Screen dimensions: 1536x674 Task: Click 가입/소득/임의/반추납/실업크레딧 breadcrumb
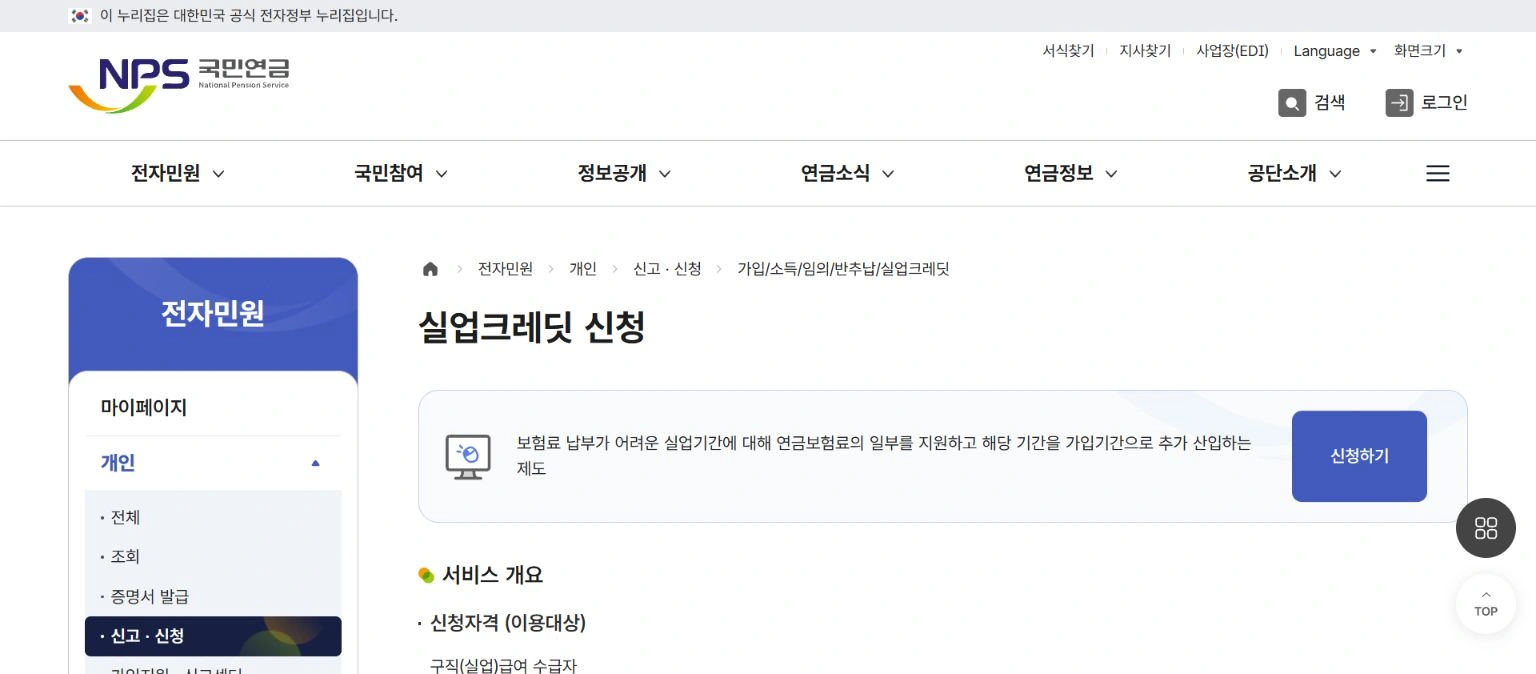click(843, 269)
